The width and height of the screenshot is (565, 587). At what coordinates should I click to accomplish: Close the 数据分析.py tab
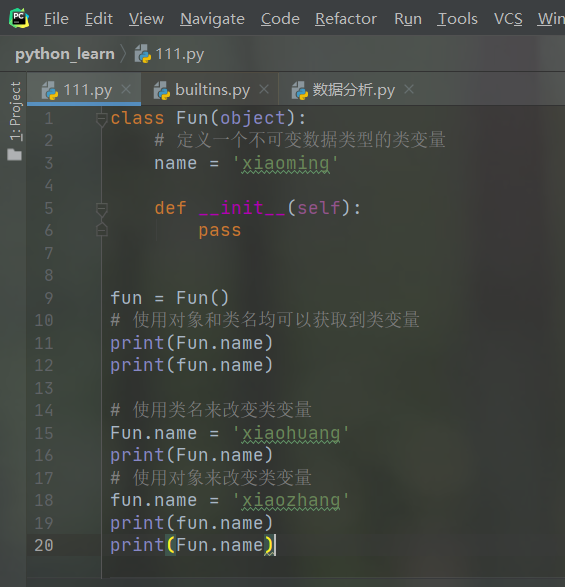(409, 89)
